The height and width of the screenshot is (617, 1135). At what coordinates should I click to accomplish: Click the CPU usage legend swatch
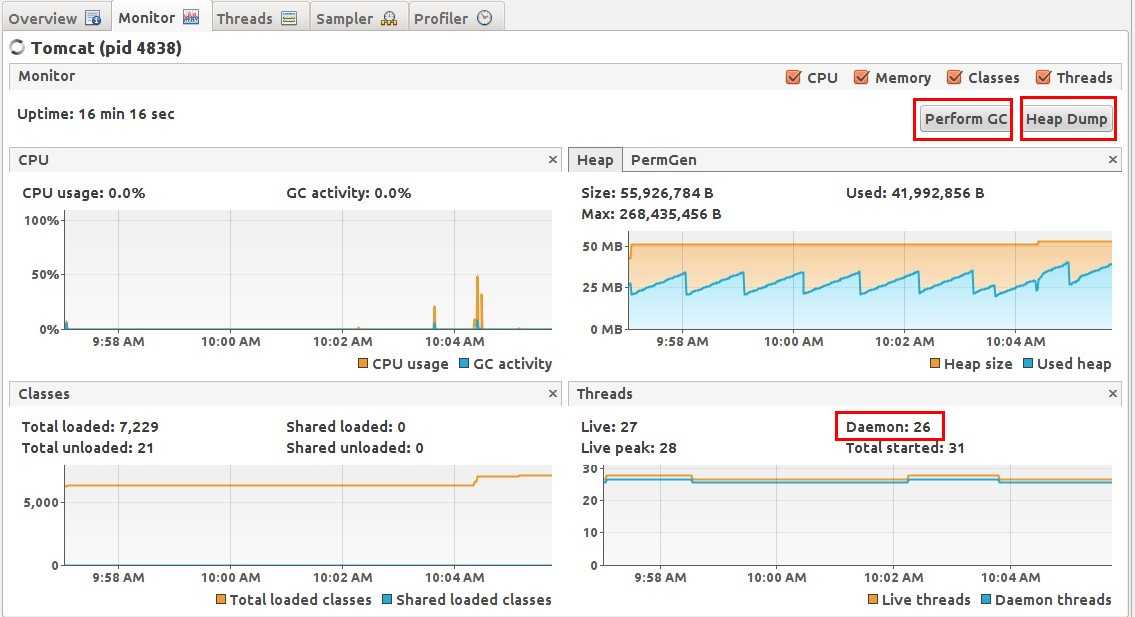pyautogui.click(x=363, y=364)
